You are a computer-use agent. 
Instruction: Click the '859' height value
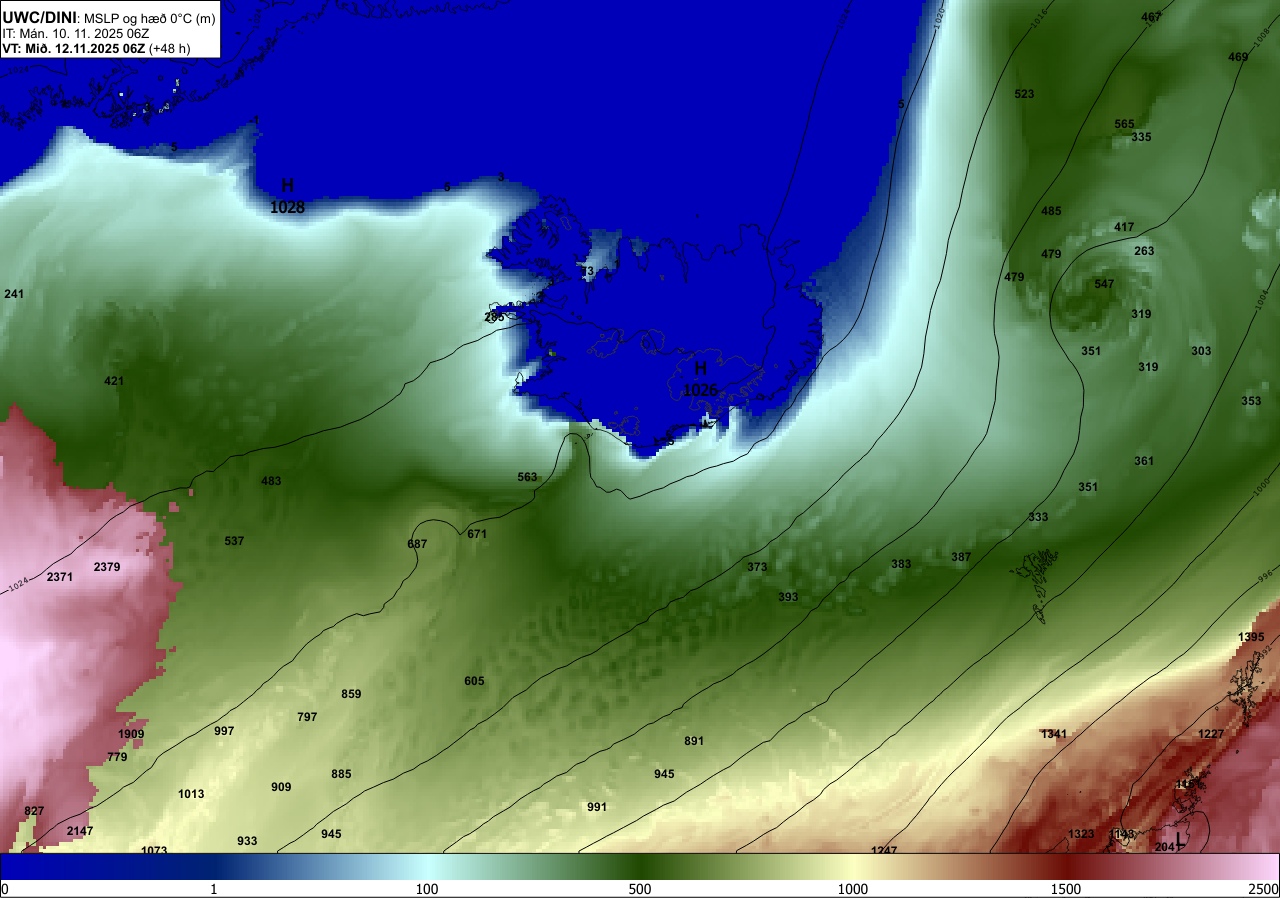(351, 694)
